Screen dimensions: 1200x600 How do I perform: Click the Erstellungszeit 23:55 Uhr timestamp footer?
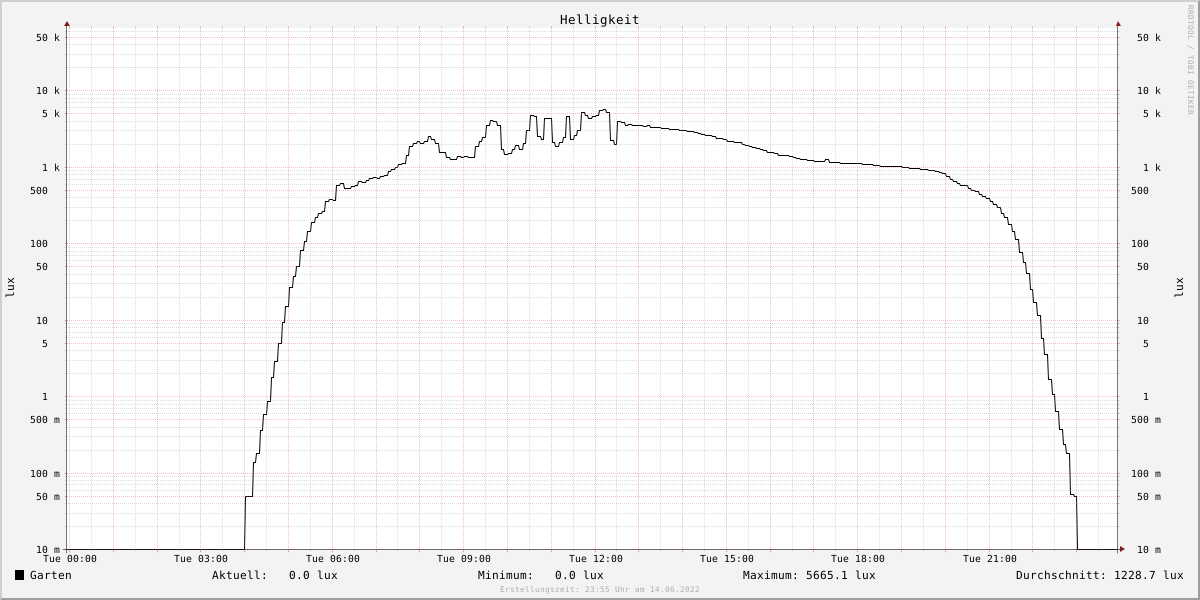(600, 590)
